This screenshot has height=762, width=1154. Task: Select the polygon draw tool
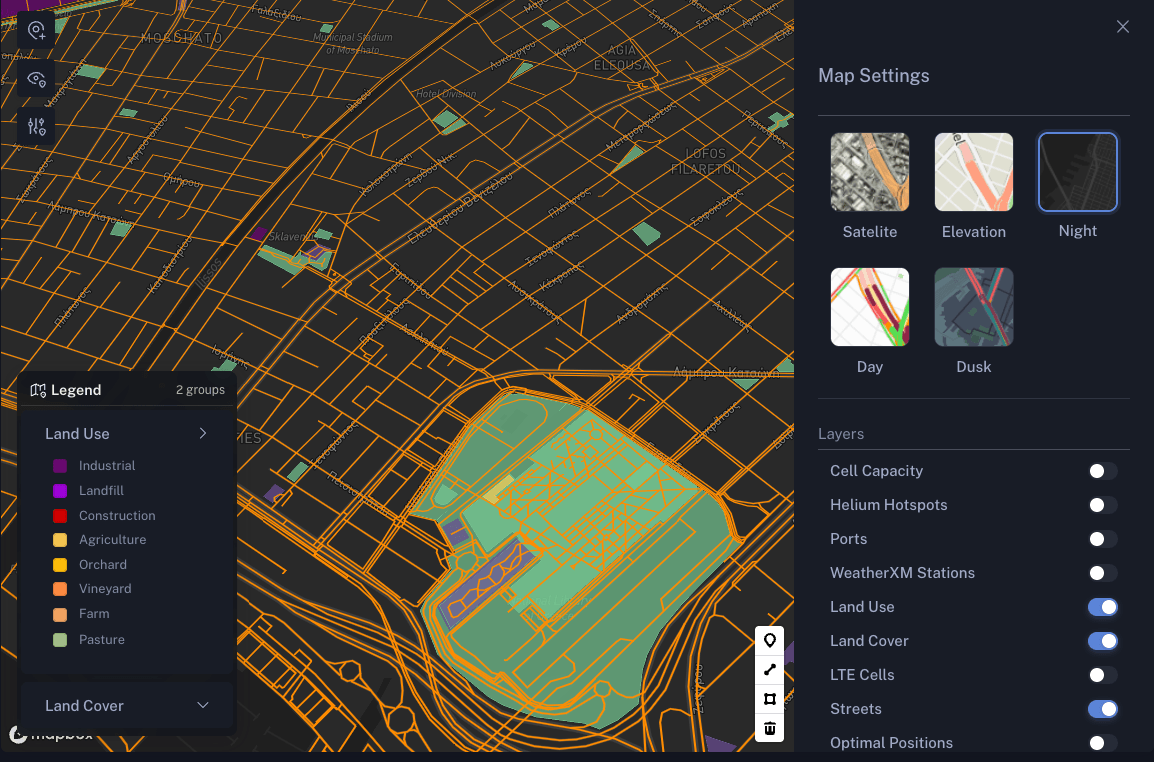point(769,699)
